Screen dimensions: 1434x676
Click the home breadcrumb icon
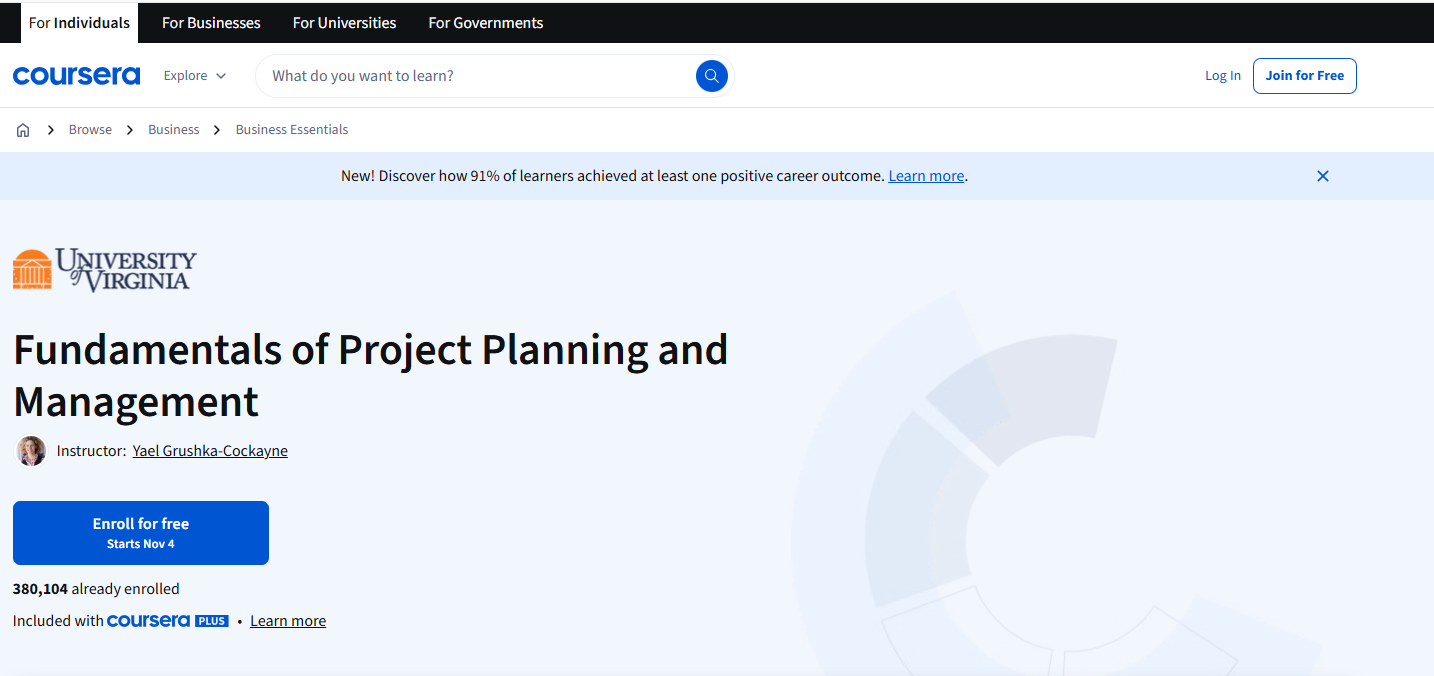[x=22, y=129]
